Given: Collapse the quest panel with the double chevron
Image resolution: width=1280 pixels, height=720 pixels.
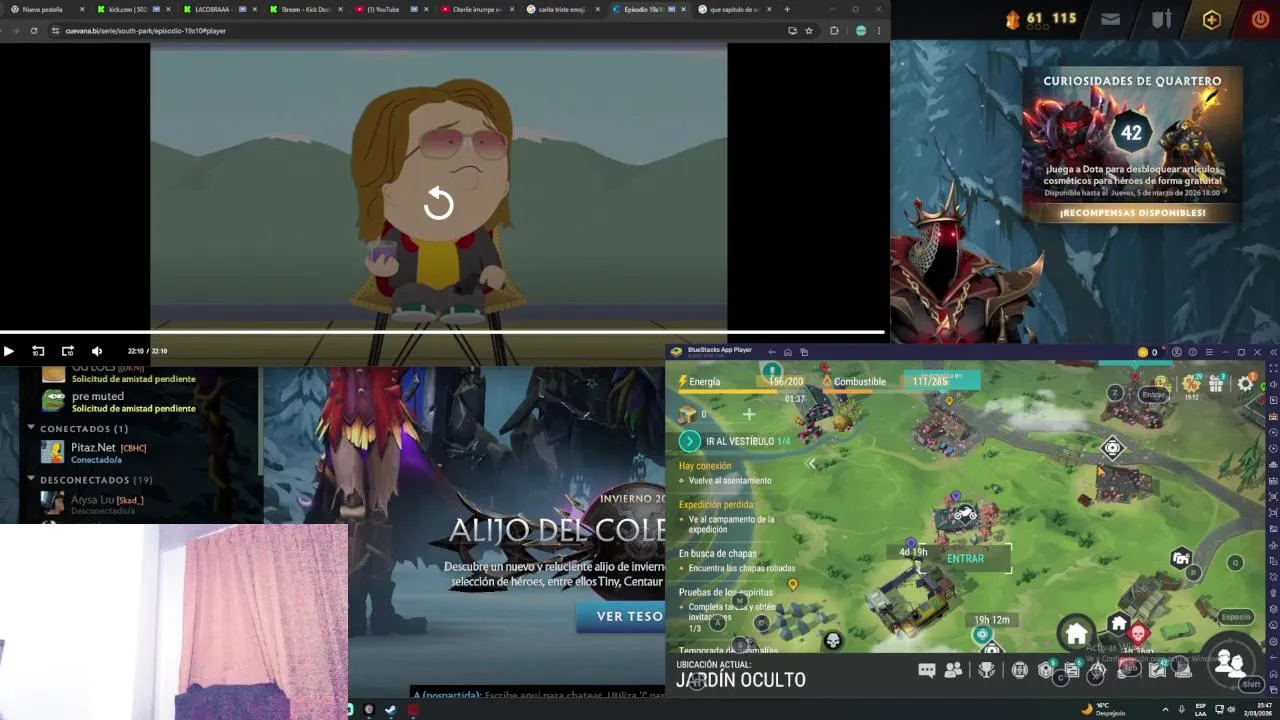Looking at the screenshot, I should pyautogui.click(x=811, y=464).
